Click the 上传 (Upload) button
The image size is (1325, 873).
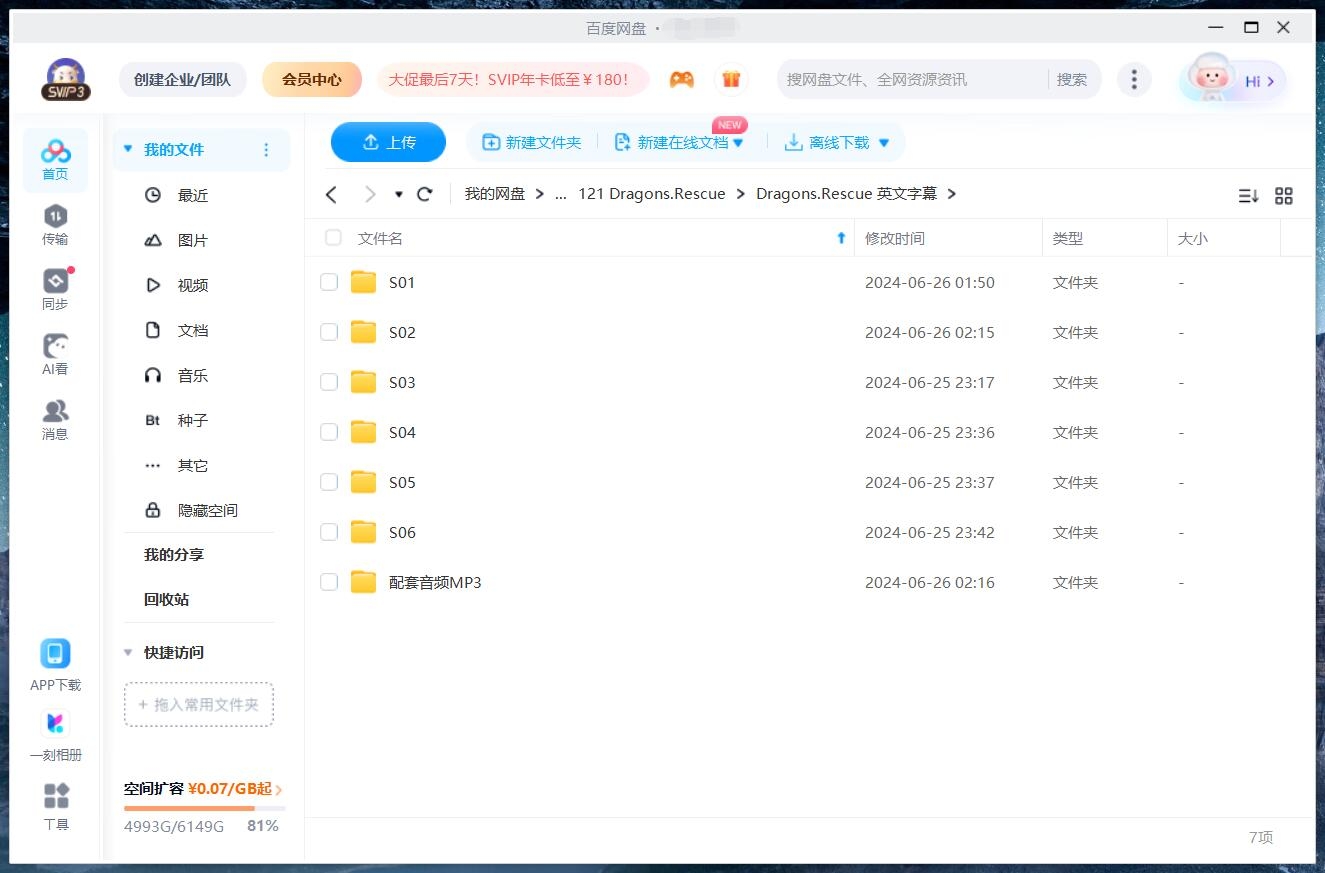click(x=388, y=142)
